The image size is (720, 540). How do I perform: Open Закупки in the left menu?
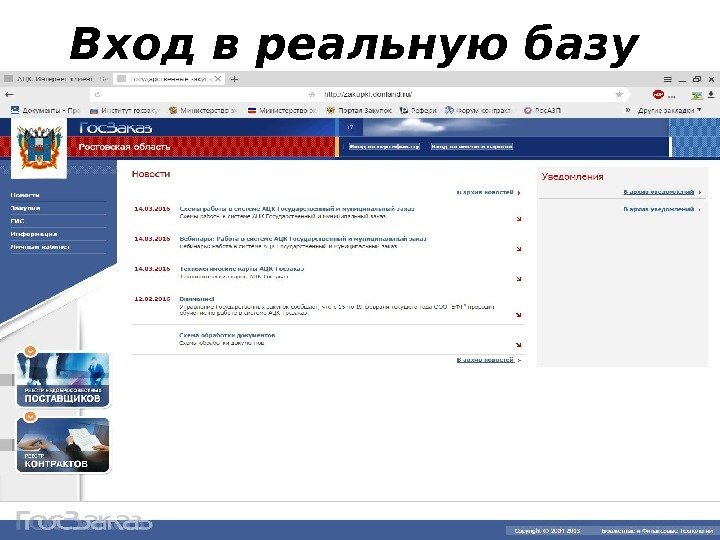[x=25, y=208]
